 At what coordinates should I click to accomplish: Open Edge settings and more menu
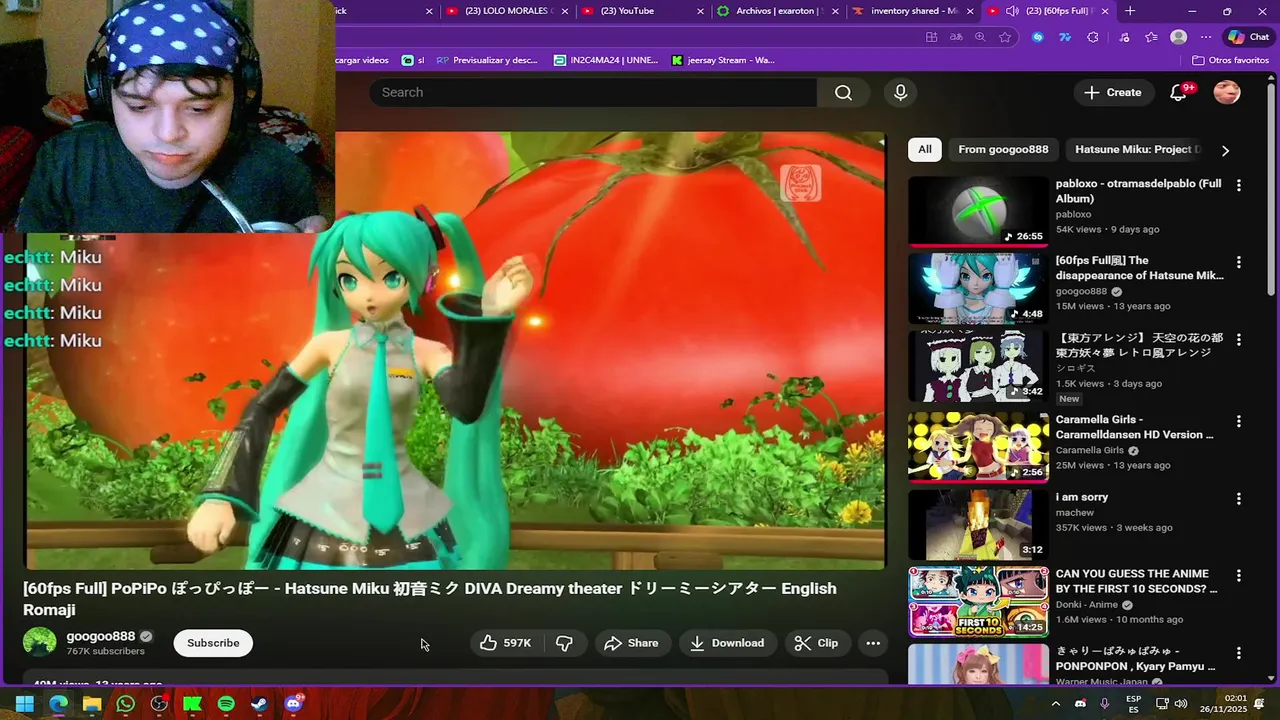click(x=1205, y=37)
